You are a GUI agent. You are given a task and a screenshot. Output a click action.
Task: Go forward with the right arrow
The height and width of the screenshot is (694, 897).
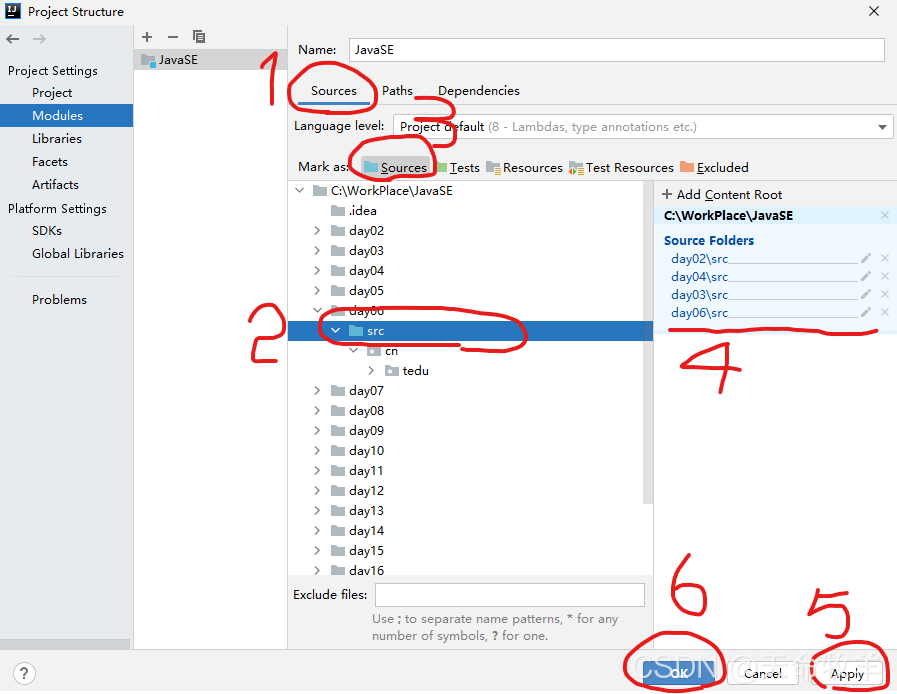click(39, 39)
